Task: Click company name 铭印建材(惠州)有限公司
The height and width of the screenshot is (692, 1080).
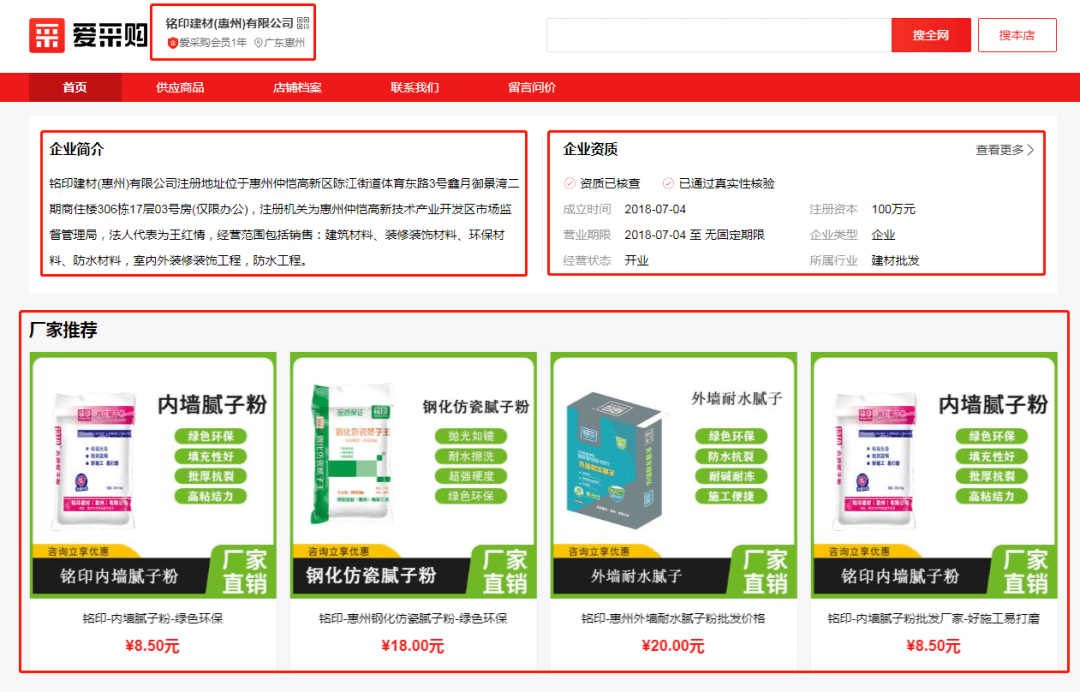Action: (x=229, y=23)
